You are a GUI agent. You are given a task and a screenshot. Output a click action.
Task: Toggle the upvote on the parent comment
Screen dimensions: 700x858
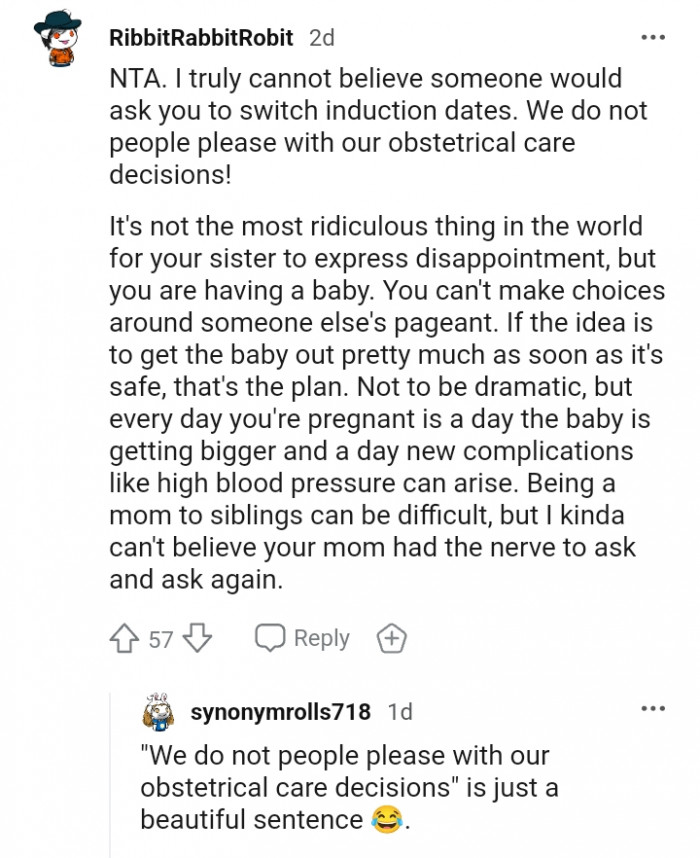(x=125, y=637)
